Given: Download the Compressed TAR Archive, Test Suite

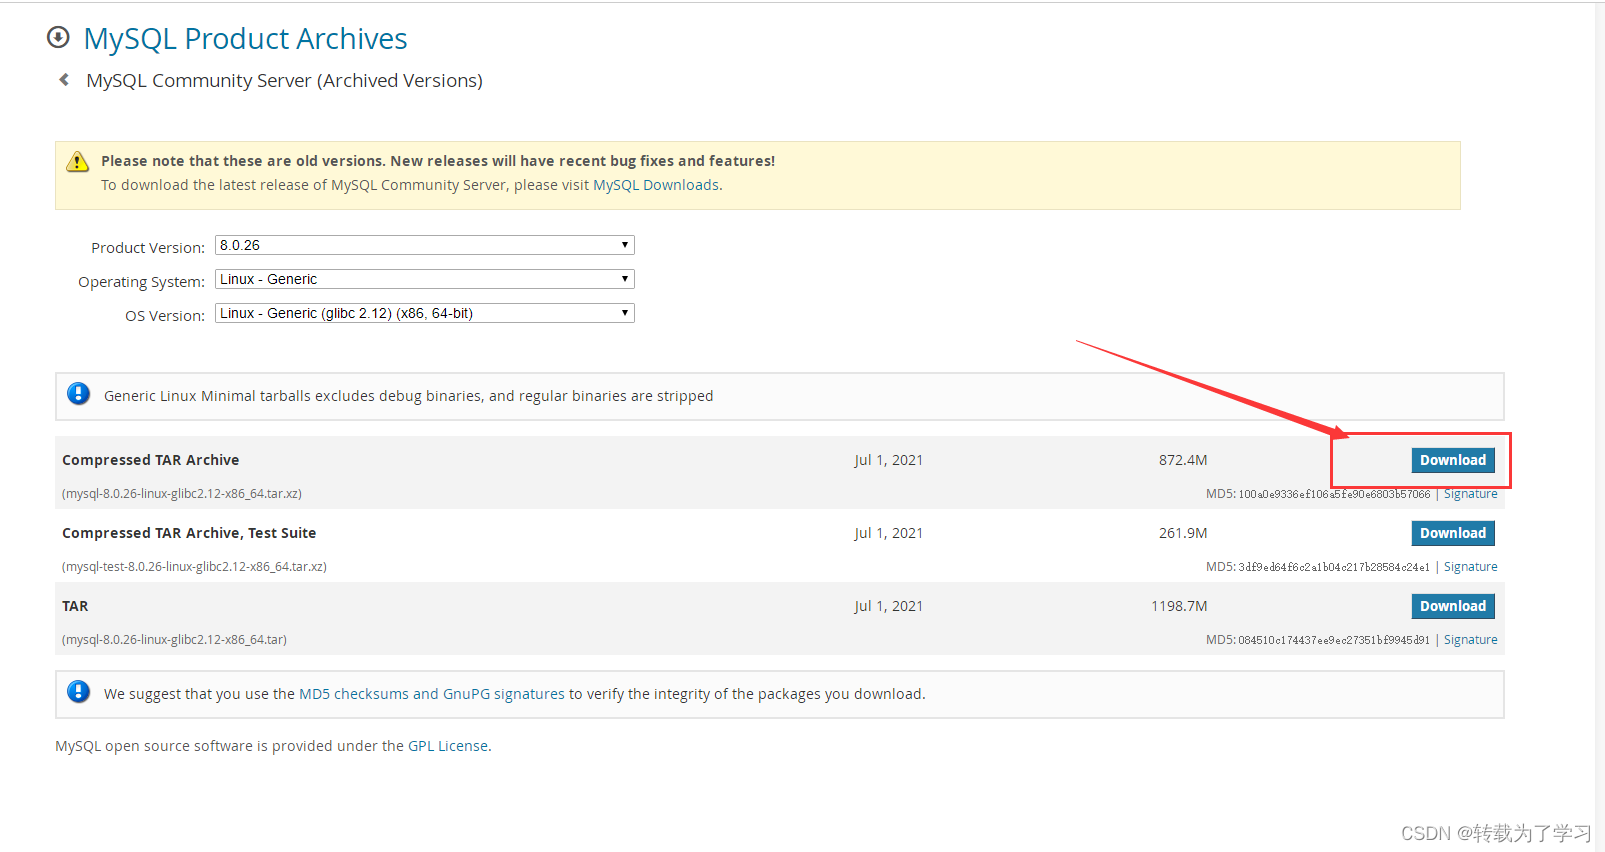Looking at the screenshot, I should pos(1453,533).
